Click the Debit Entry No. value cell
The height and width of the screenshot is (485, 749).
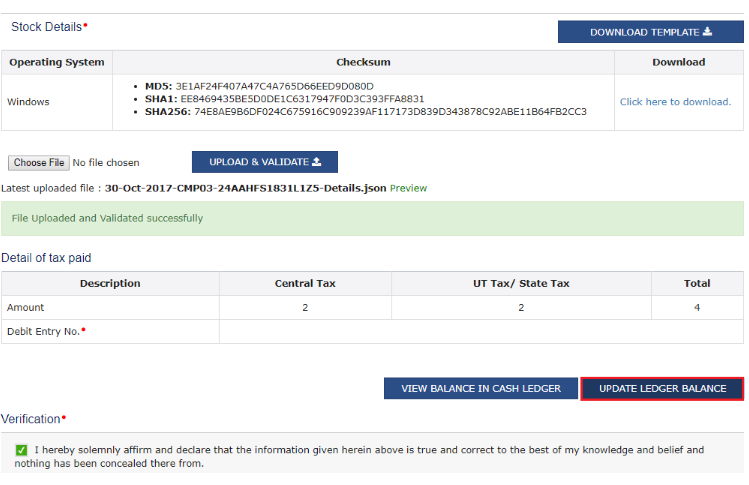481,331
